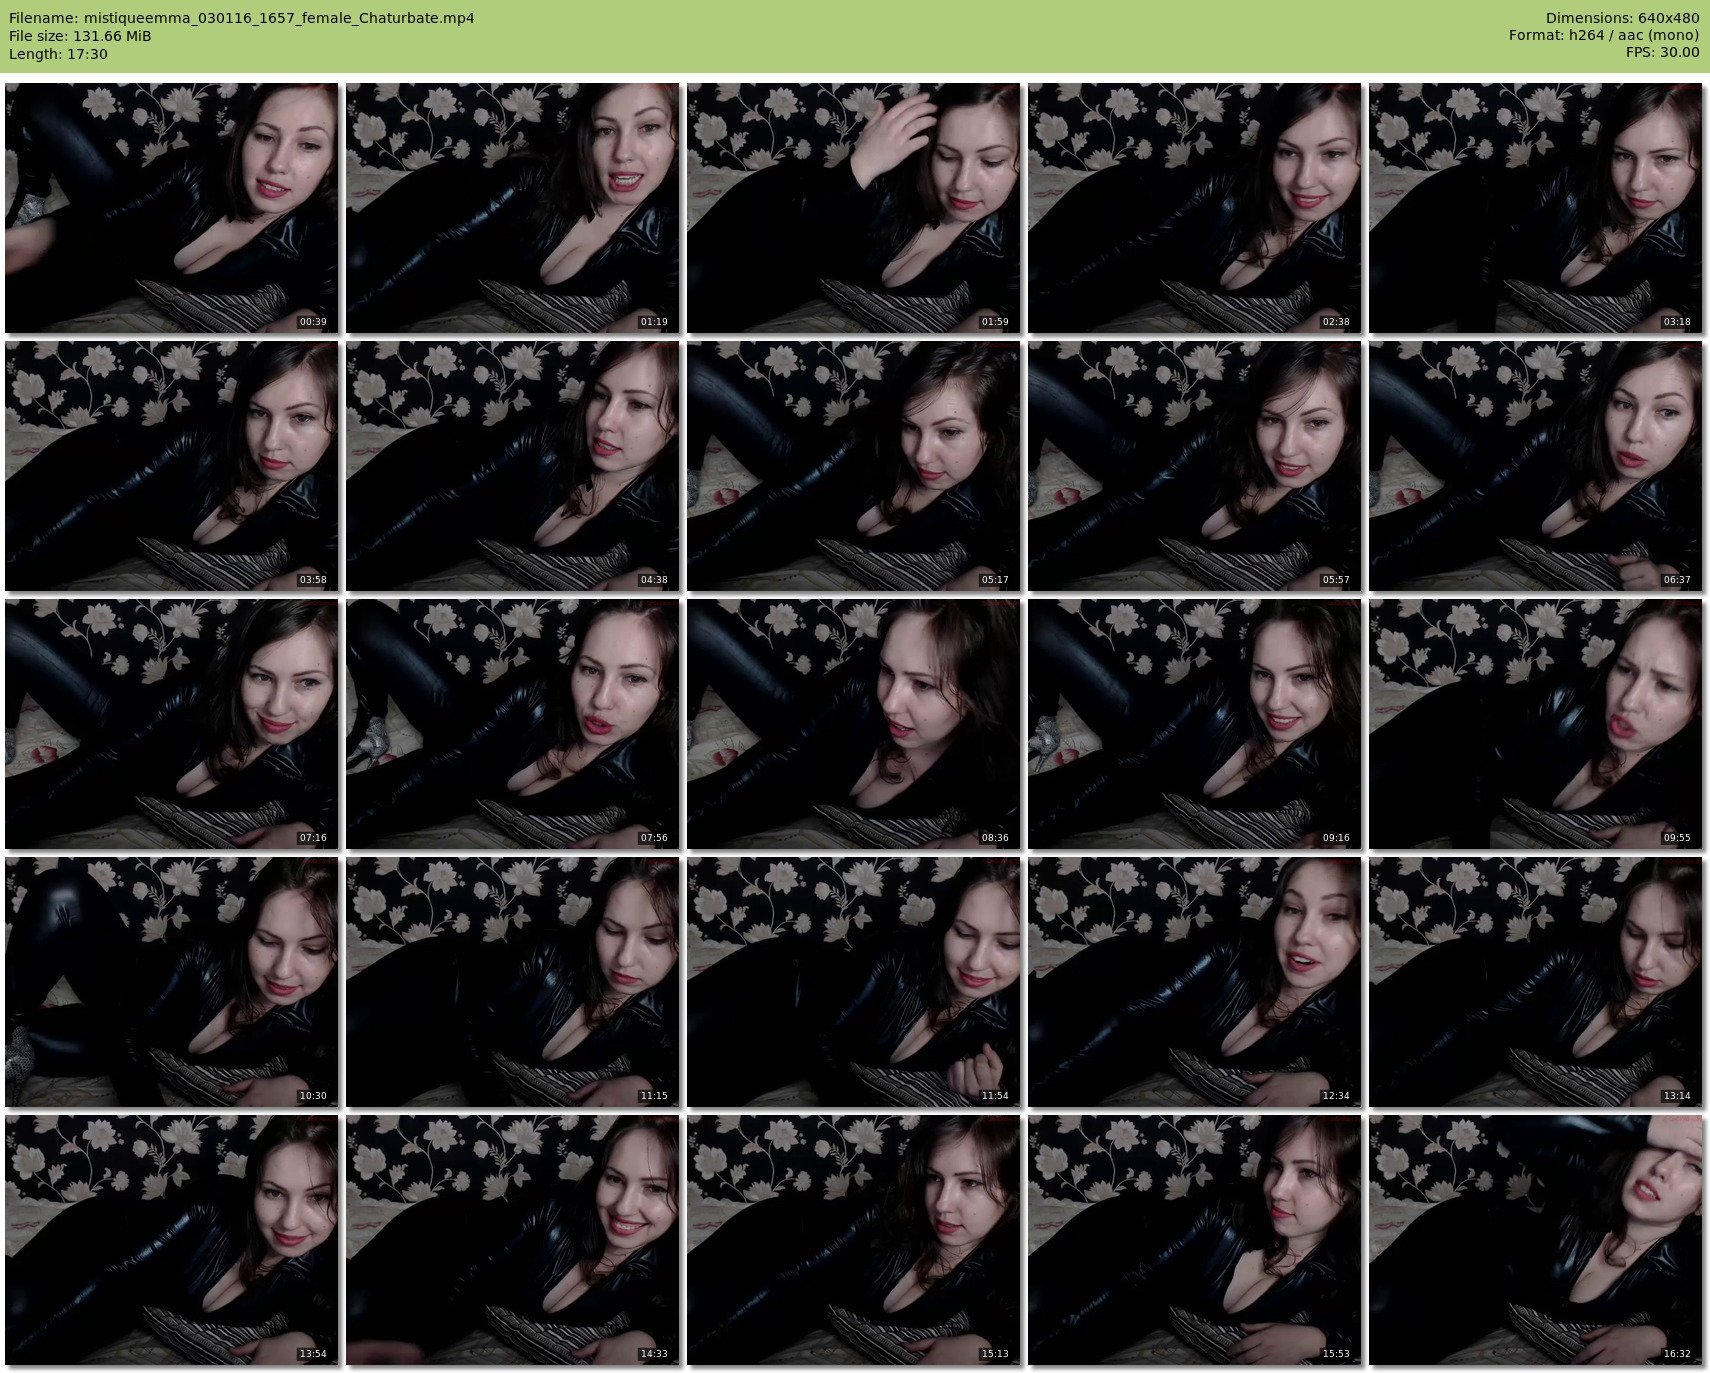
Task: Select the thumbnail at 11:15
Action: pyautogui.click(x=513, y=982)
